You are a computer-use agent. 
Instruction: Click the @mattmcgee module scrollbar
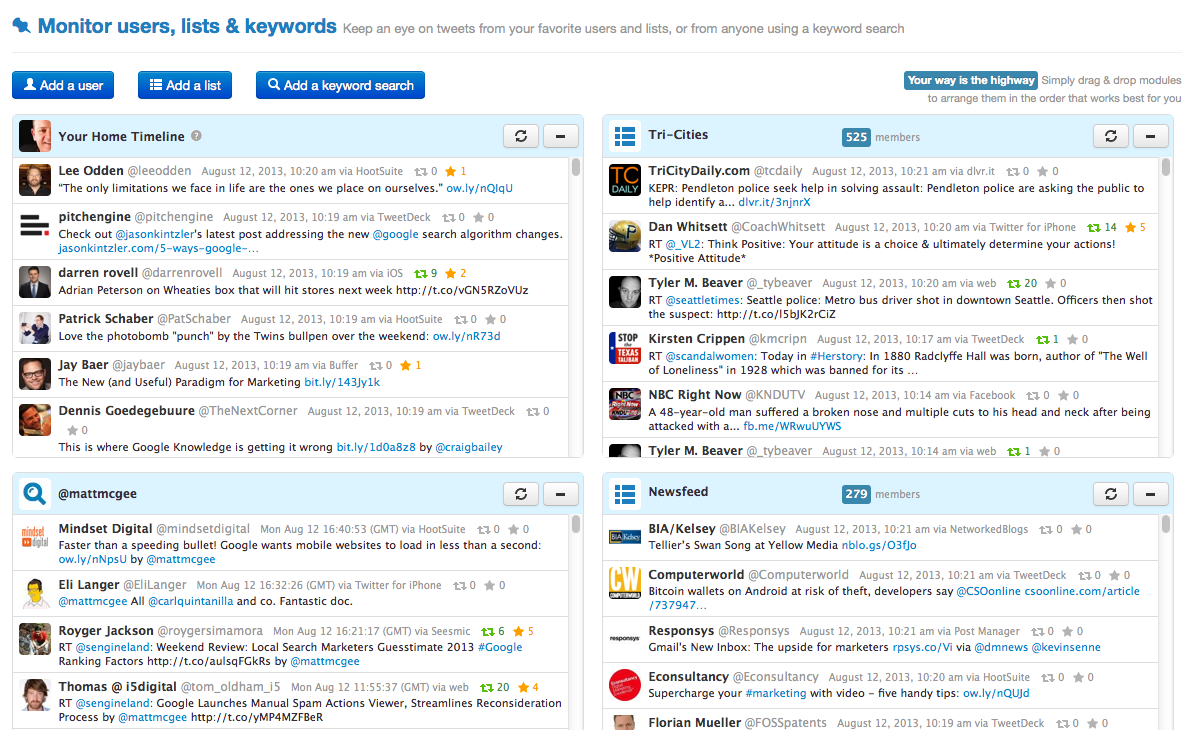(x=576, y=524)
